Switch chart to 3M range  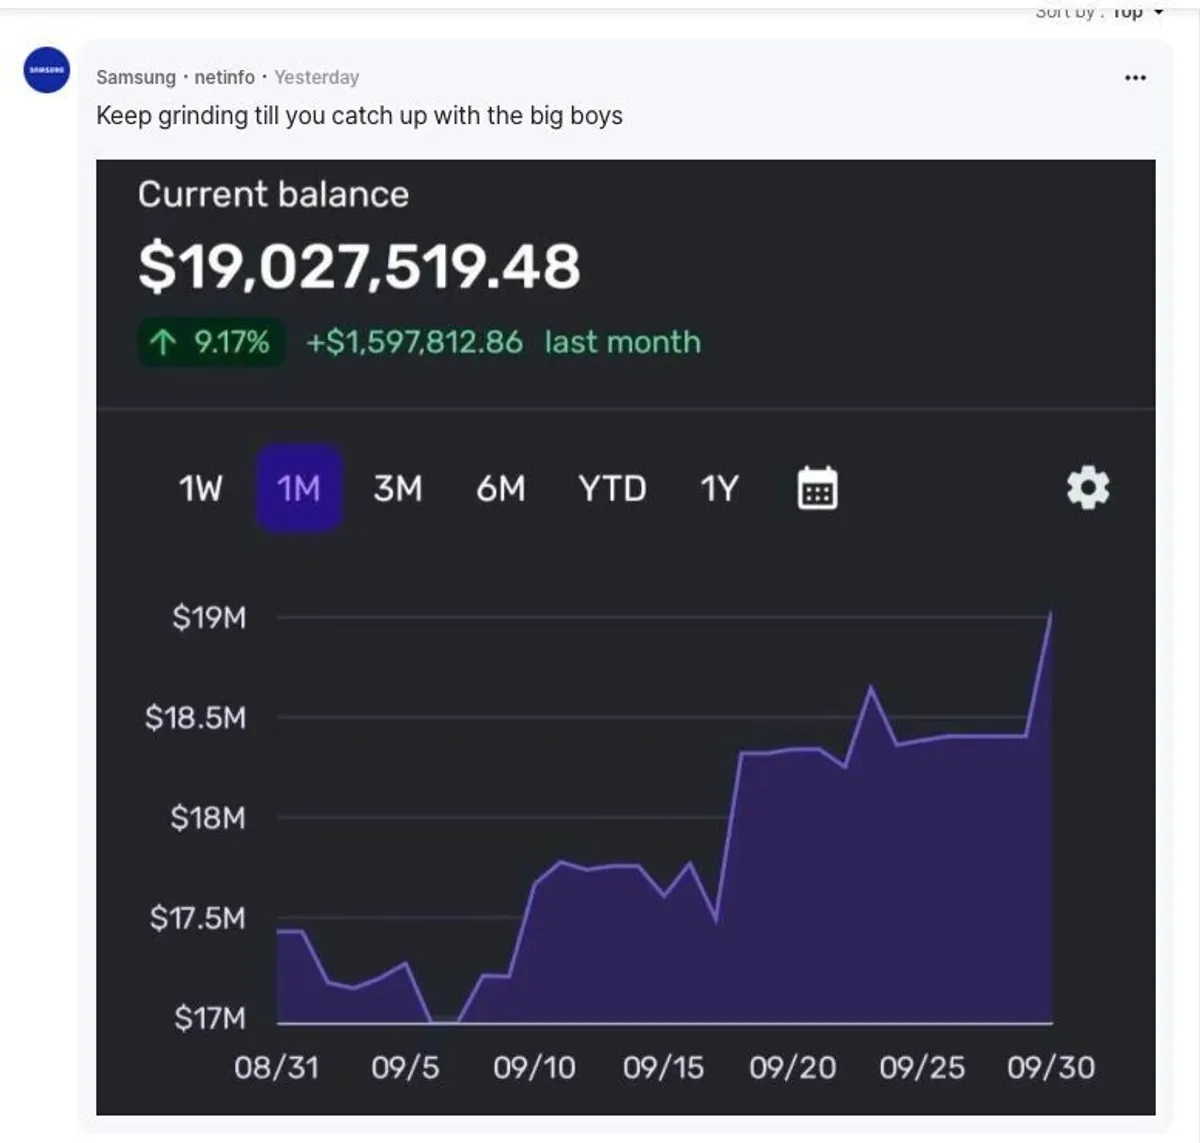click(398, 489)
